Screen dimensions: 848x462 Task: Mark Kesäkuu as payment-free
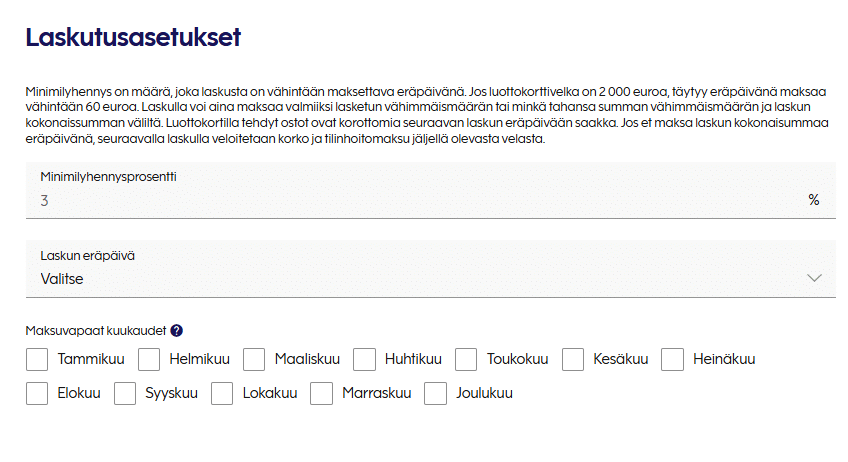click(x=573, y=359)
